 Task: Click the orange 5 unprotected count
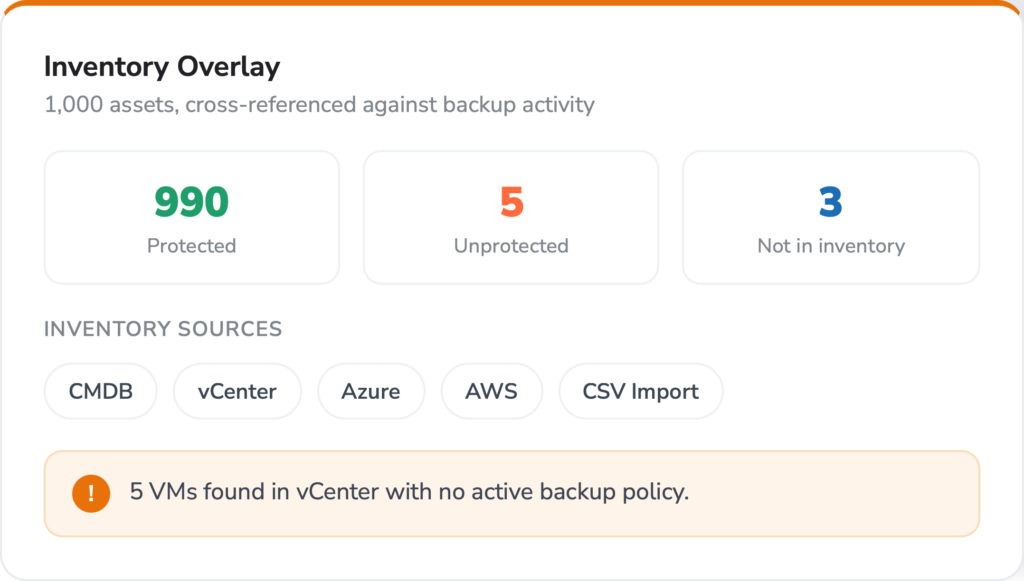pos(512,202)
